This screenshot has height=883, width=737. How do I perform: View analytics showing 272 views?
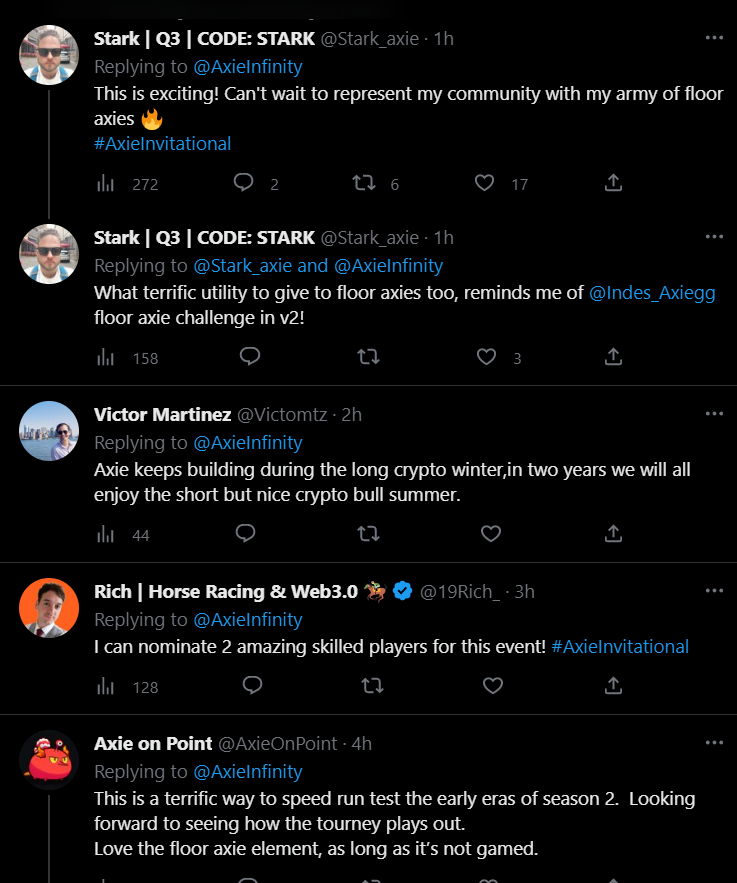127,184
